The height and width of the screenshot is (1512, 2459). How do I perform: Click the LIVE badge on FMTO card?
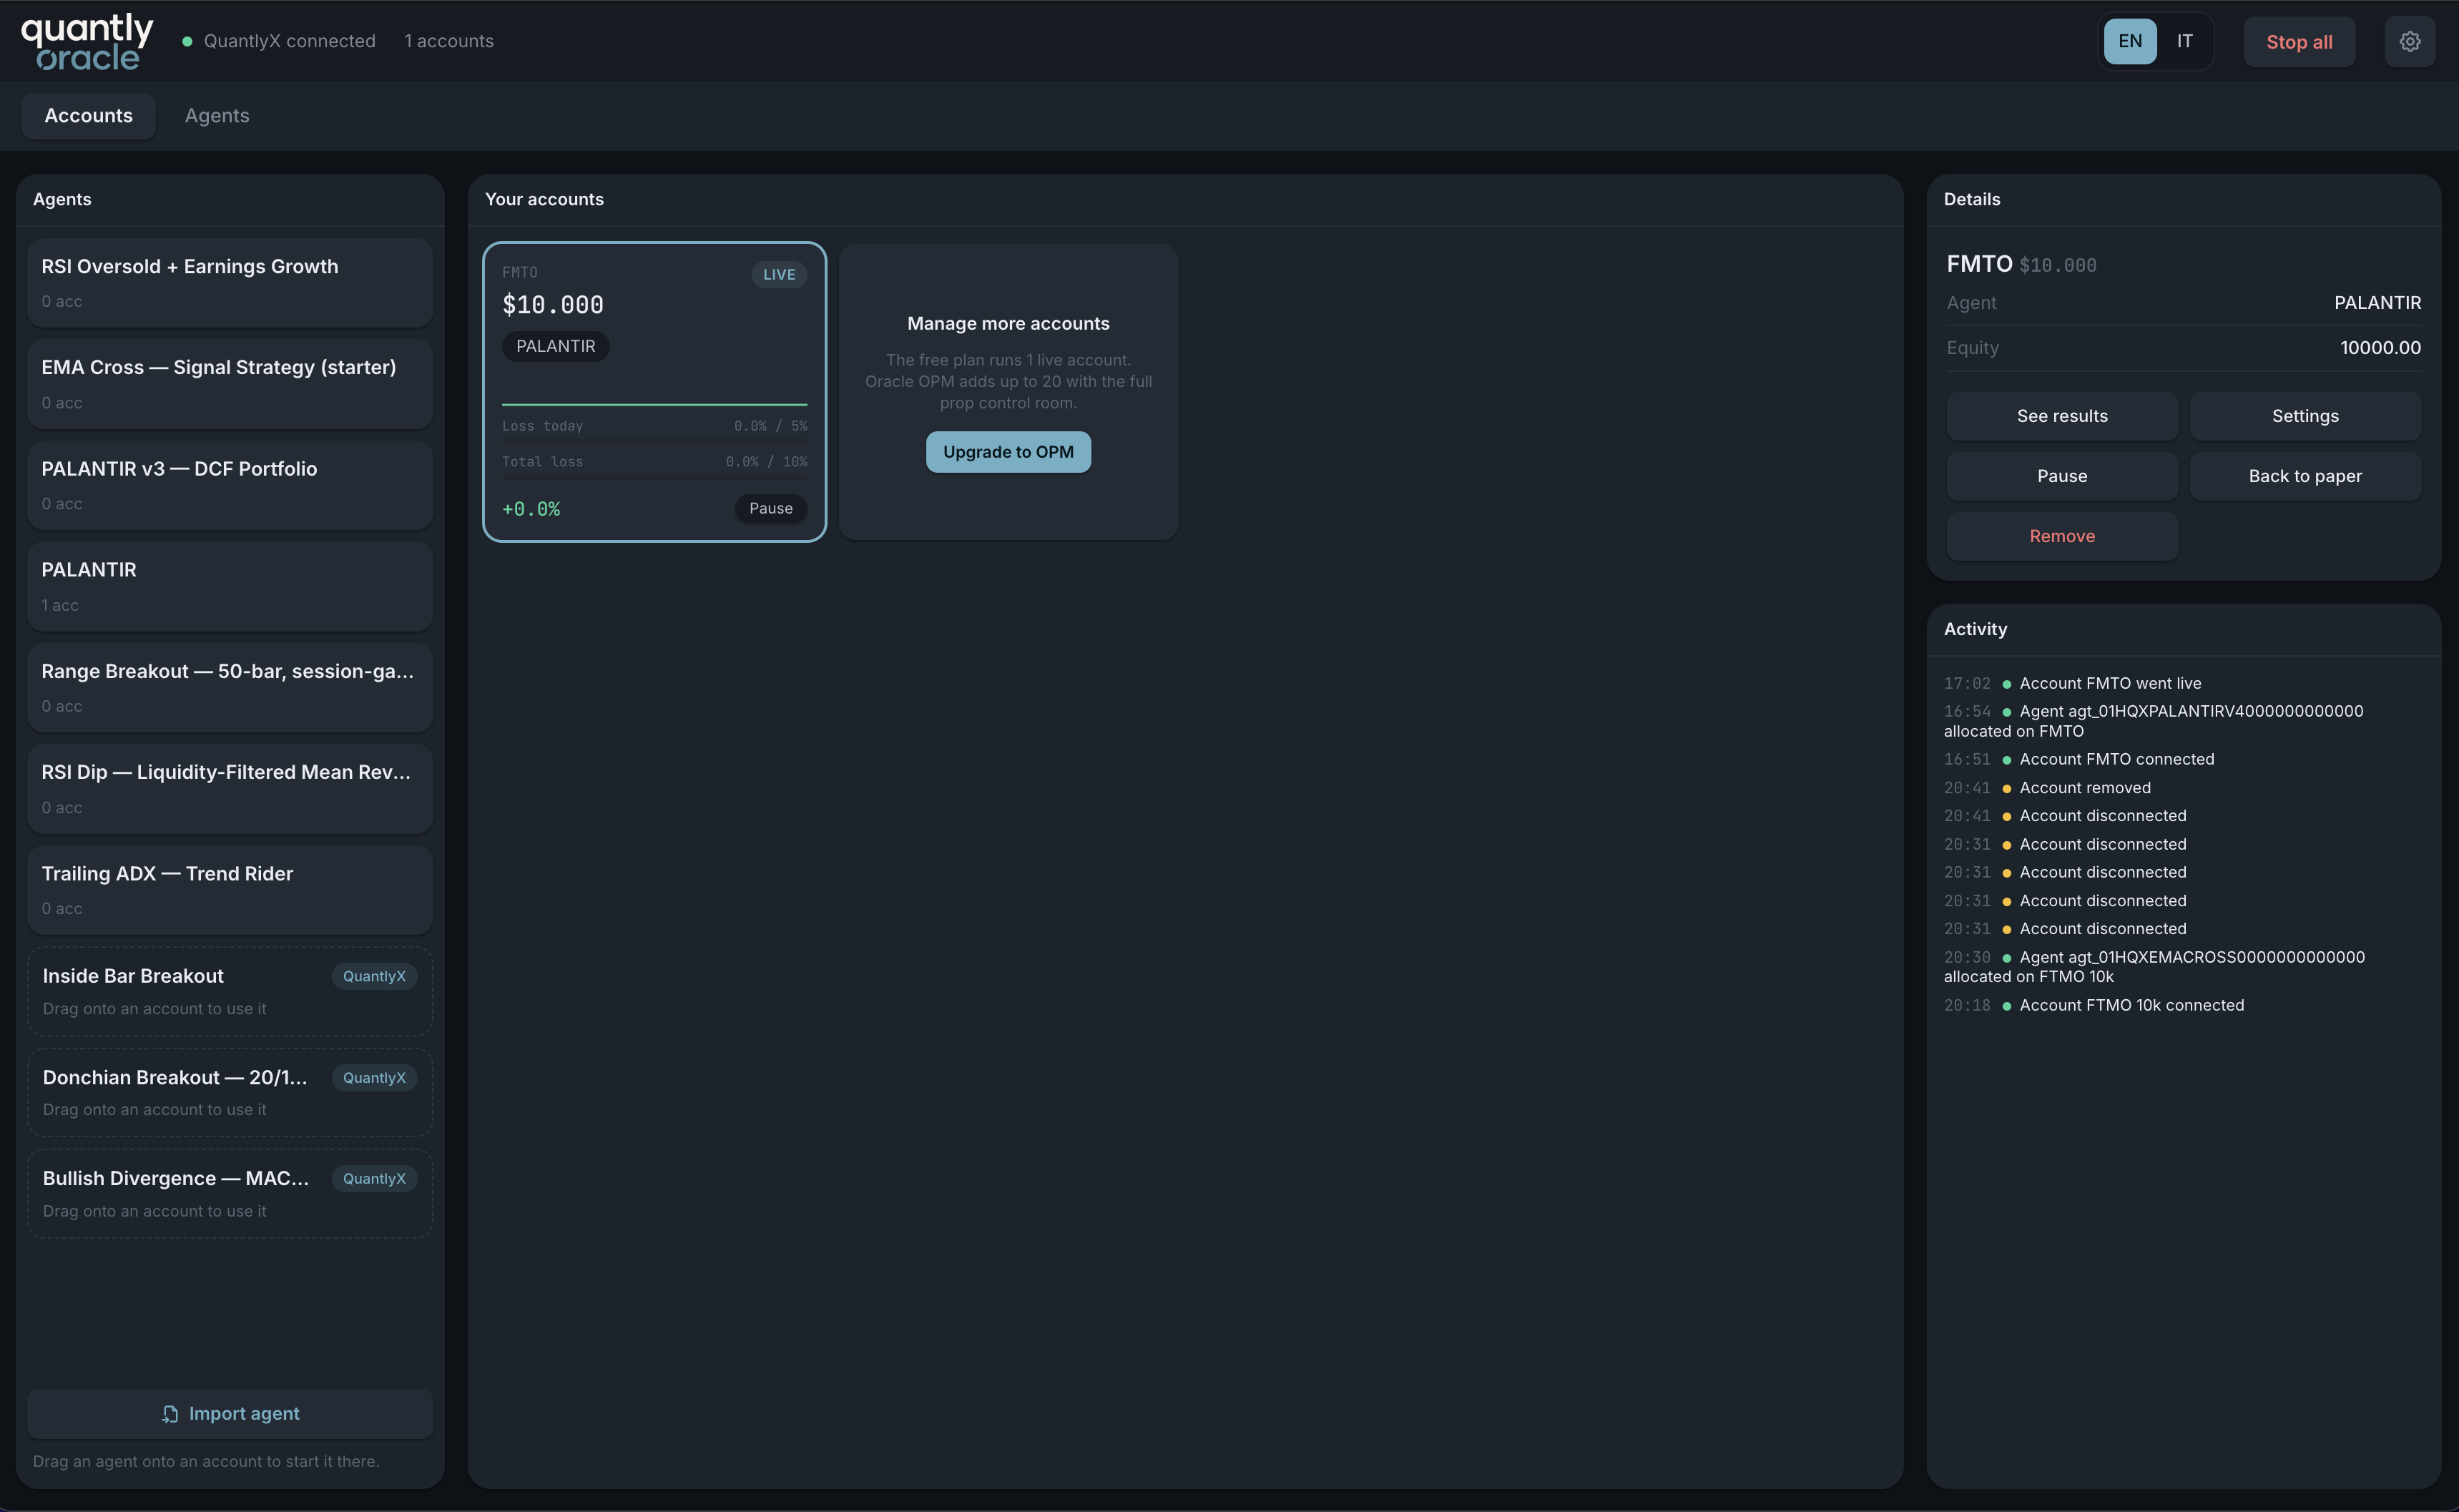click(x=779, y=275)
